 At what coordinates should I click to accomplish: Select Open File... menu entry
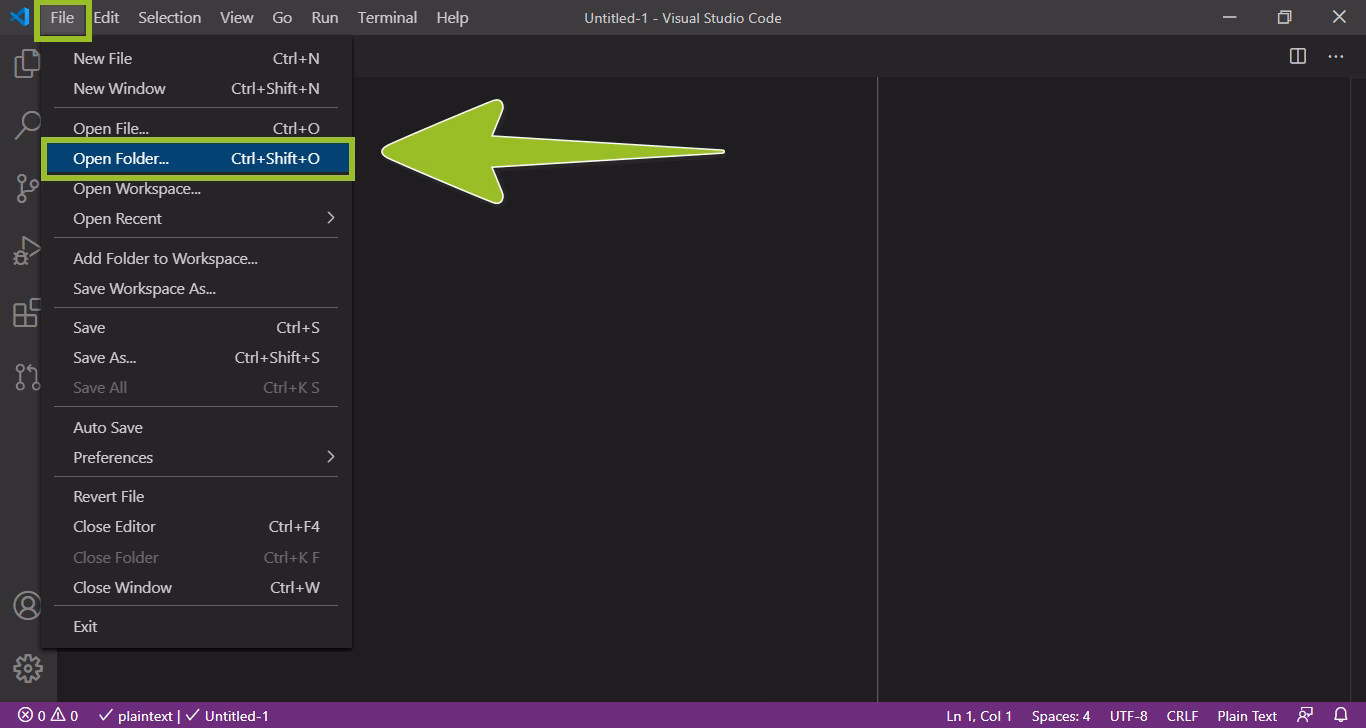[196, 128]
